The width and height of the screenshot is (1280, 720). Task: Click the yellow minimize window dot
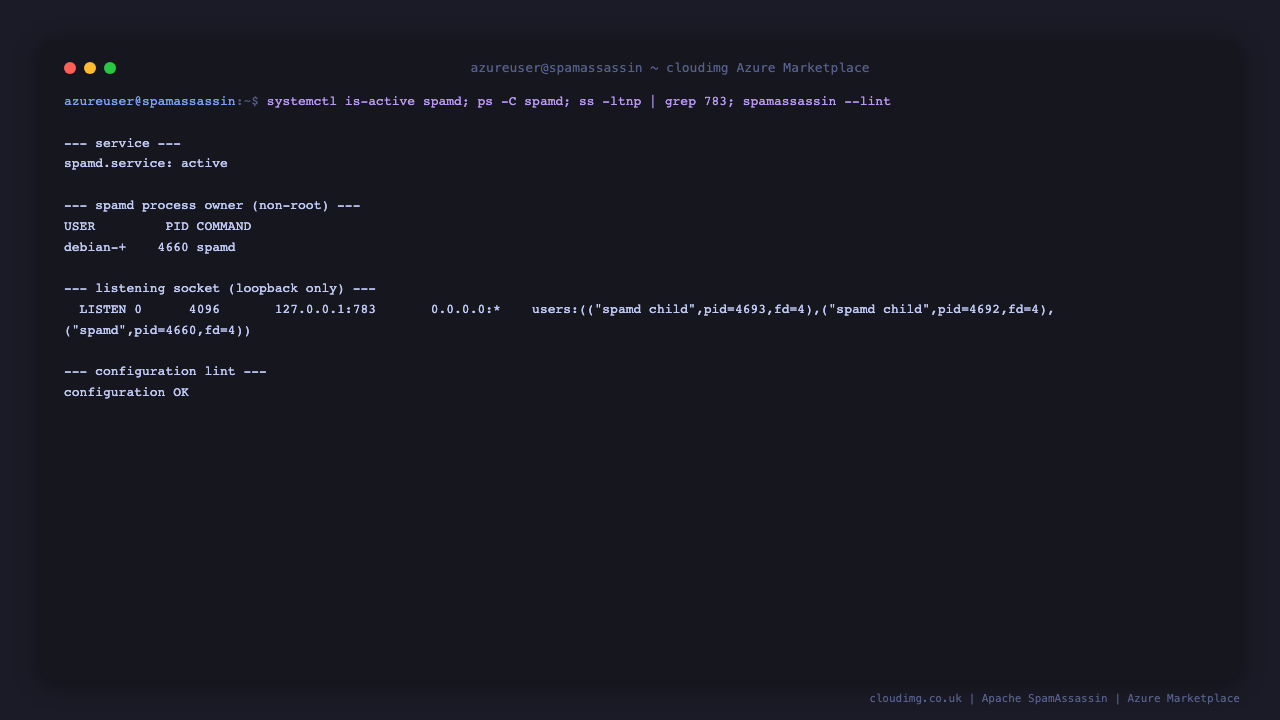coord(90,68)
